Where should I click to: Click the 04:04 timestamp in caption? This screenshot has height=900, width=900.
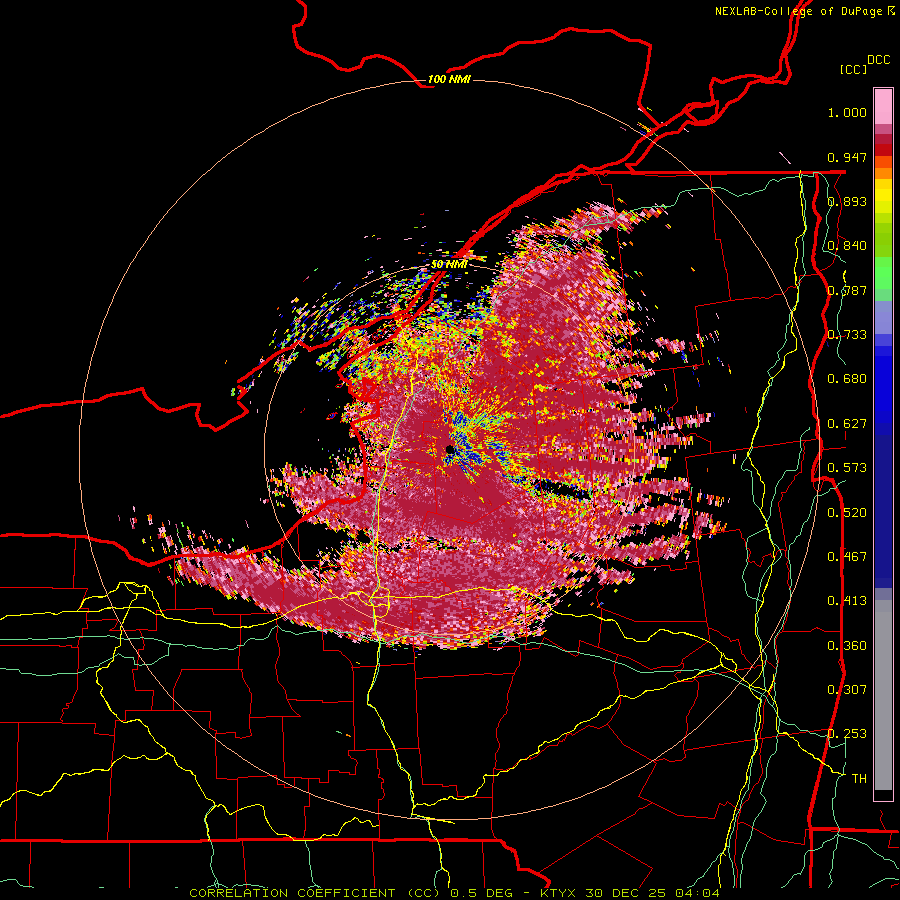696,893
